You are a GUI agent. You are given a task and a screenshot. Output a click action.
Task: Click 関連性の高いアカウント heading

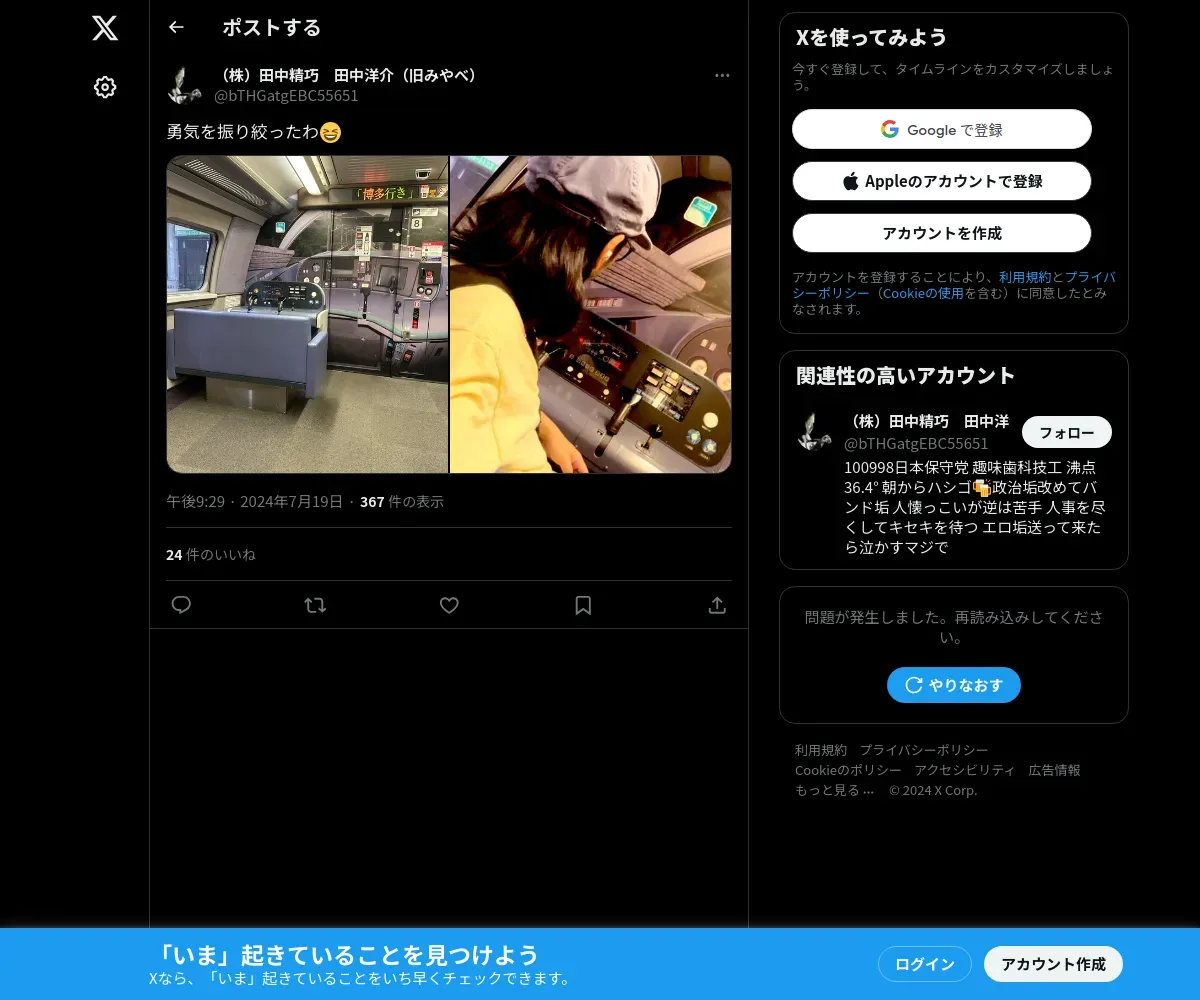(x=906, y=376)
